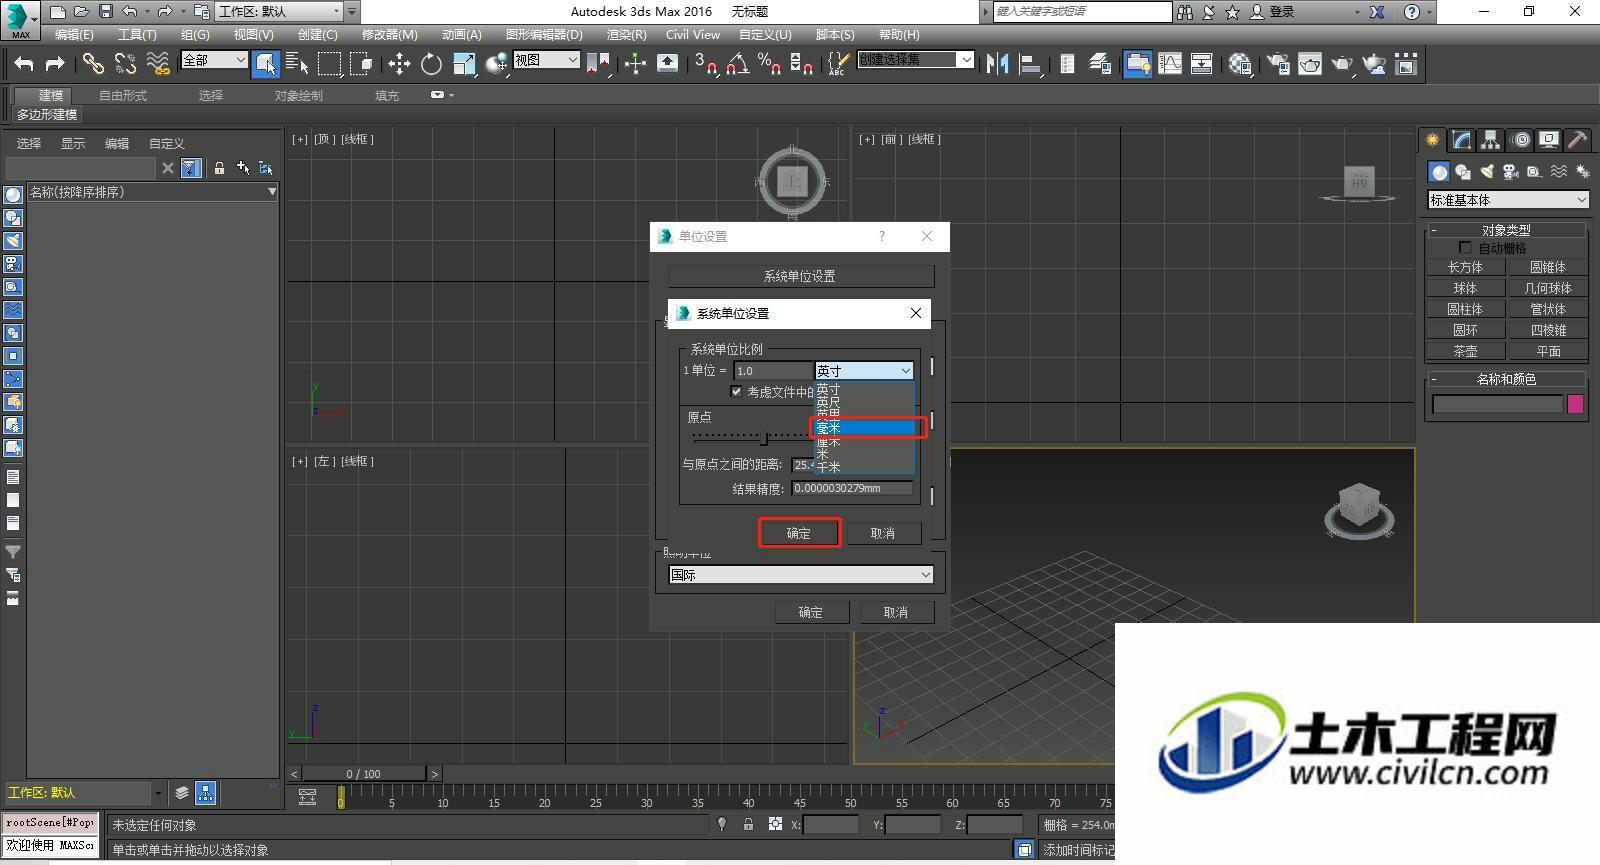Collapse the 名称和颜色 rollout
The image size is (1600, 865).
click(x=1506, y=379)
